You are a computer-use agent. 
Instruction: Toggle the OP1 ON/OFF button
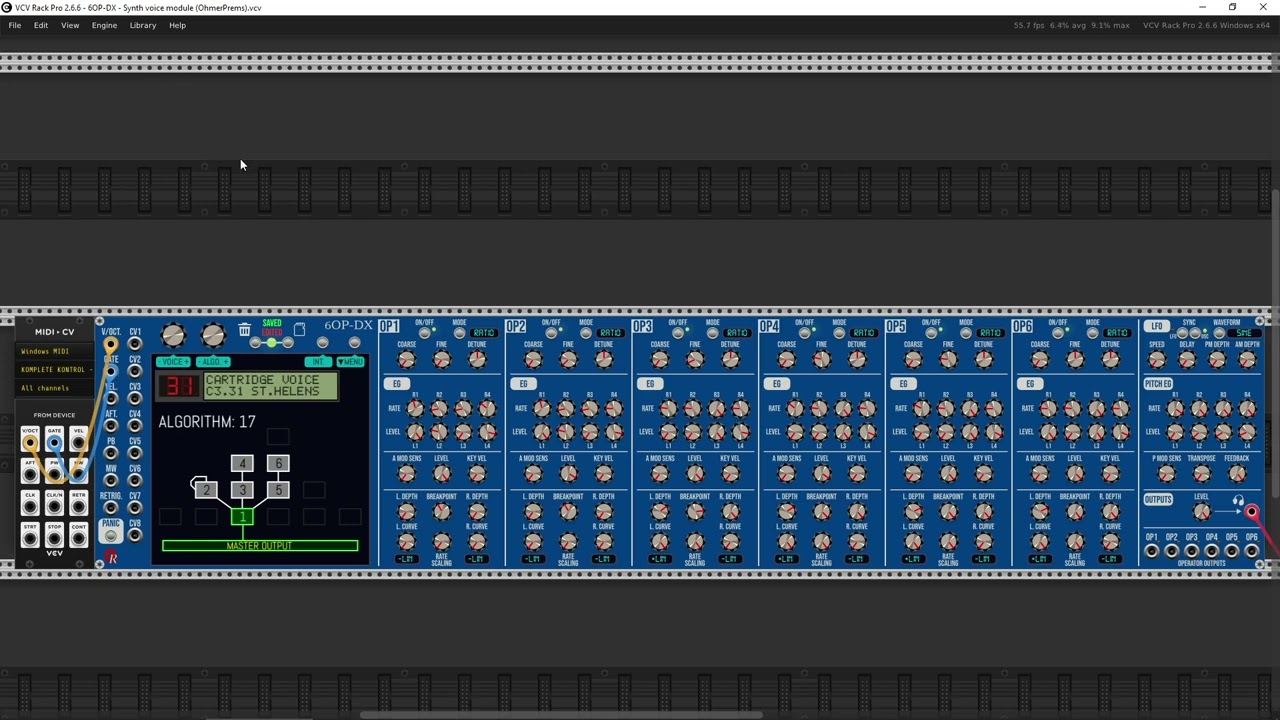(425, 333)
